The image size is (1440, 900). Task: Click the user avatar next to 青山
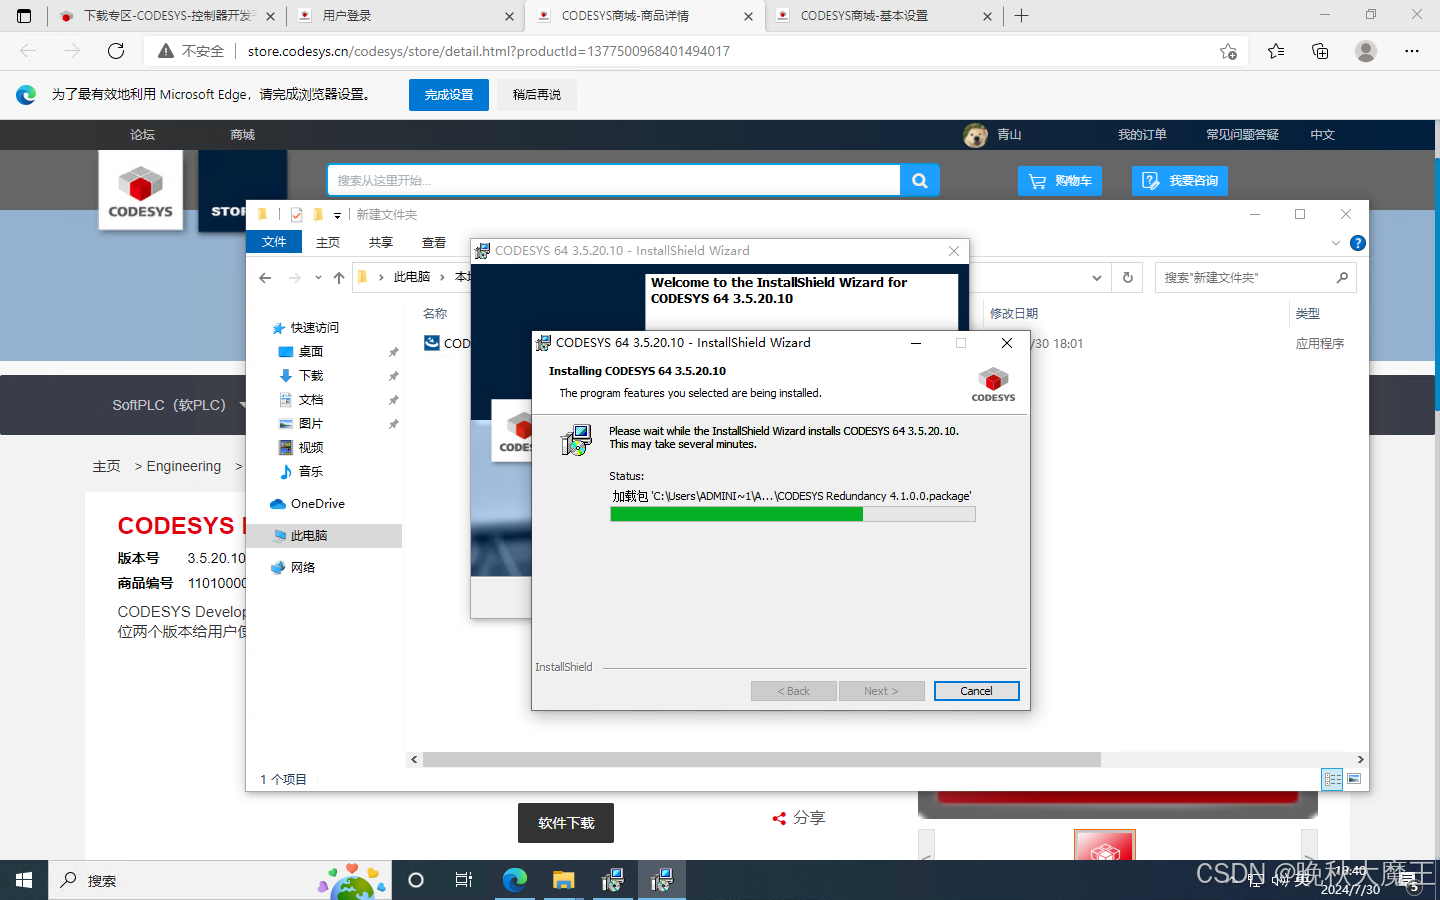(976, 135)
